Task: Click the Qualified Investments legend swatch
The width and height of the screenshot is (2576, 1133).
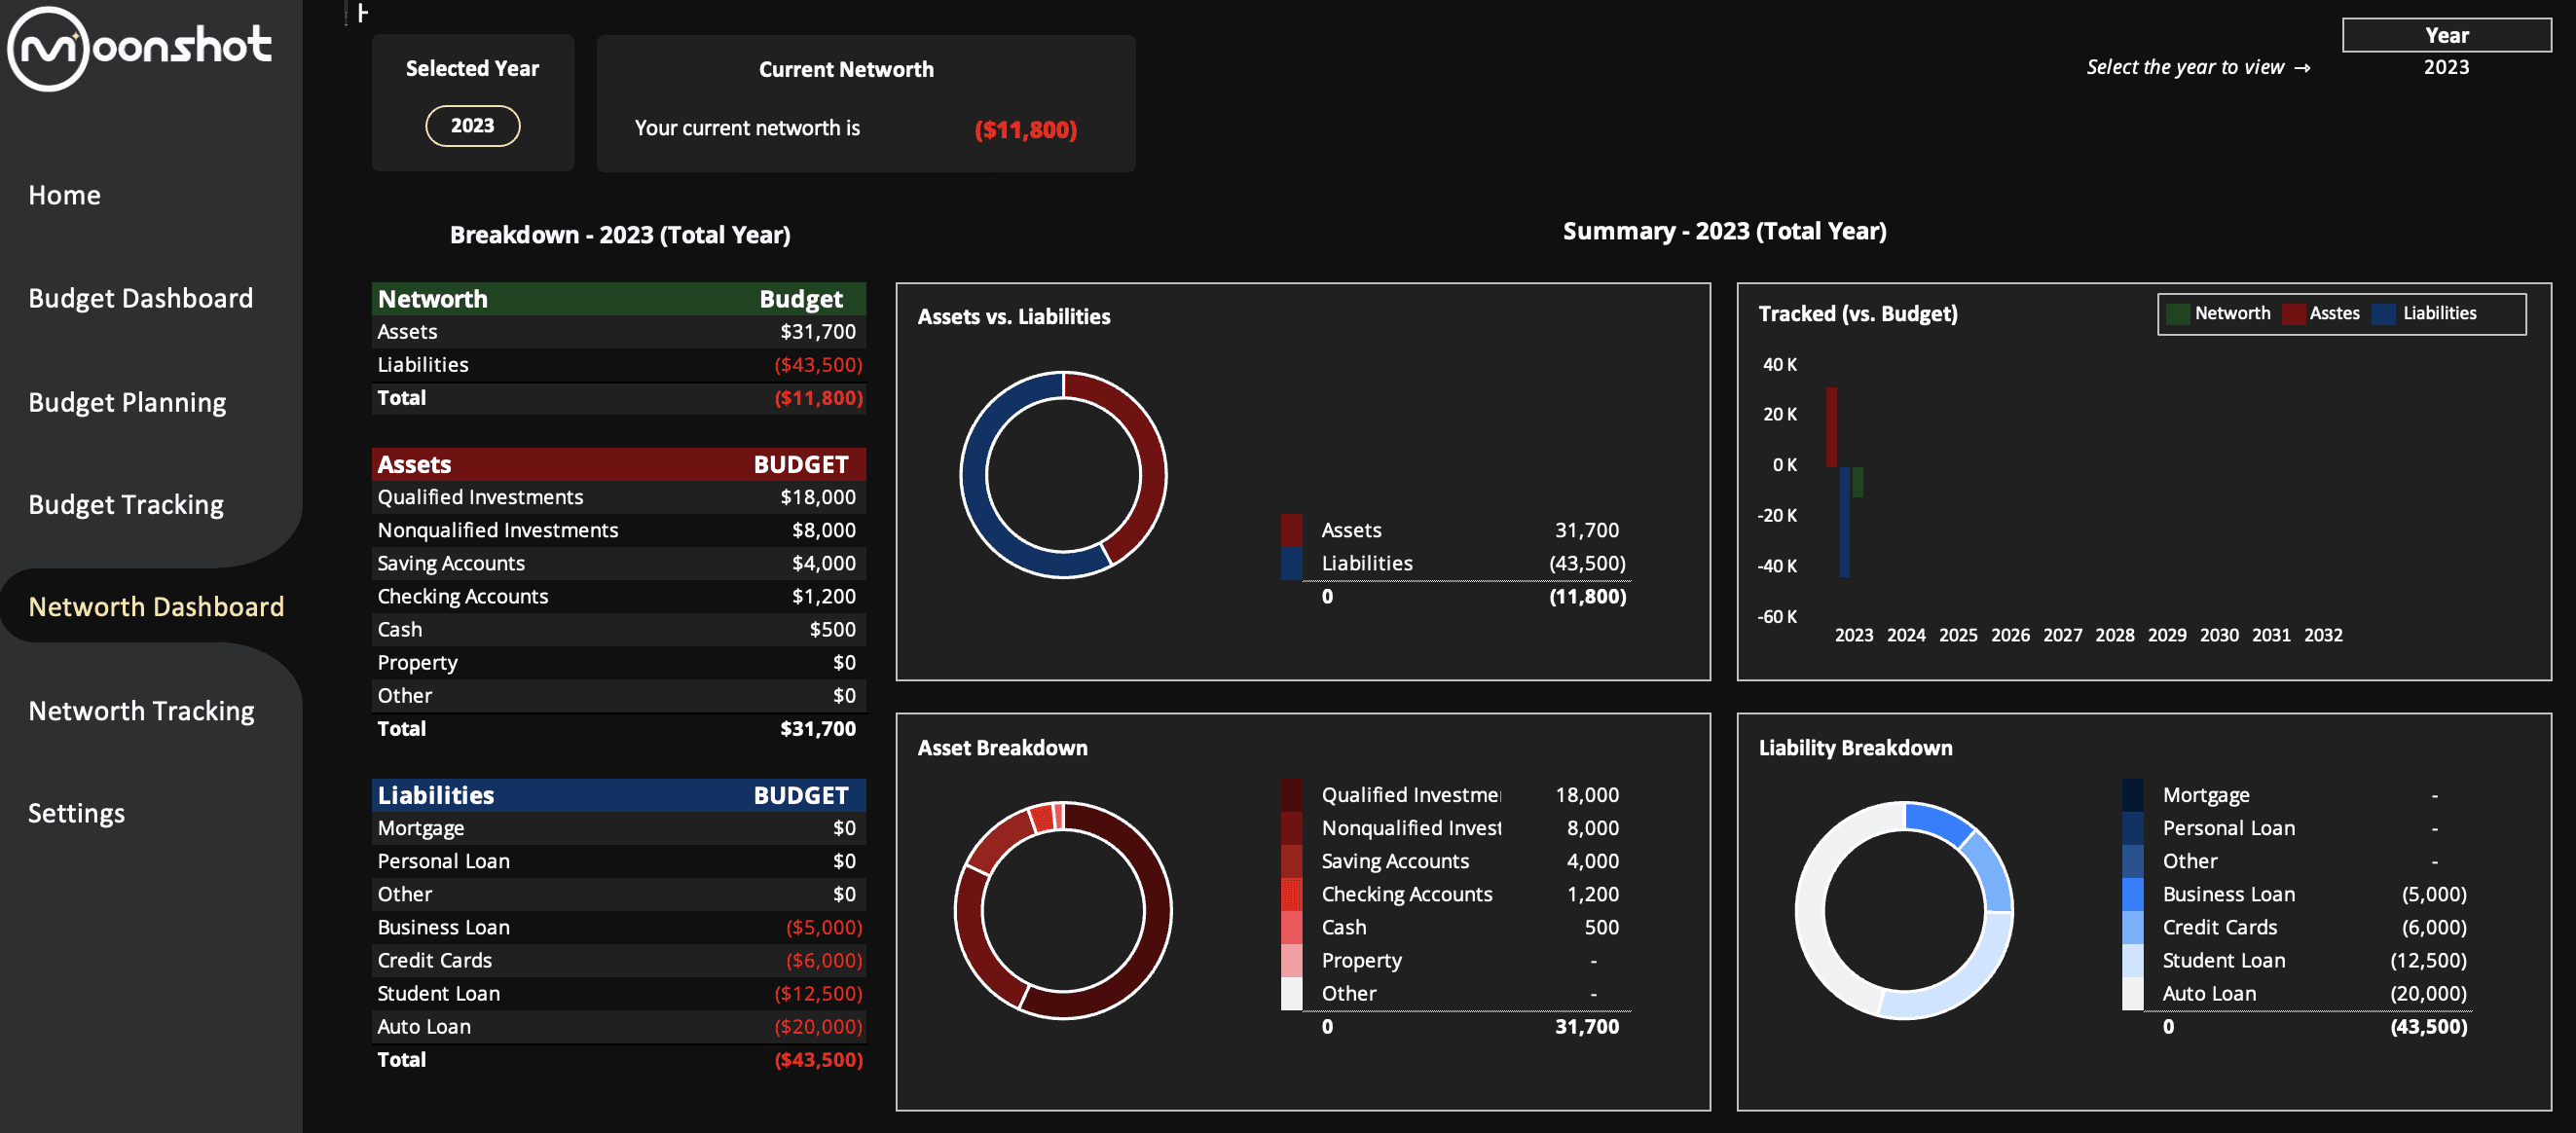Action: click(x=1291, y=795)
